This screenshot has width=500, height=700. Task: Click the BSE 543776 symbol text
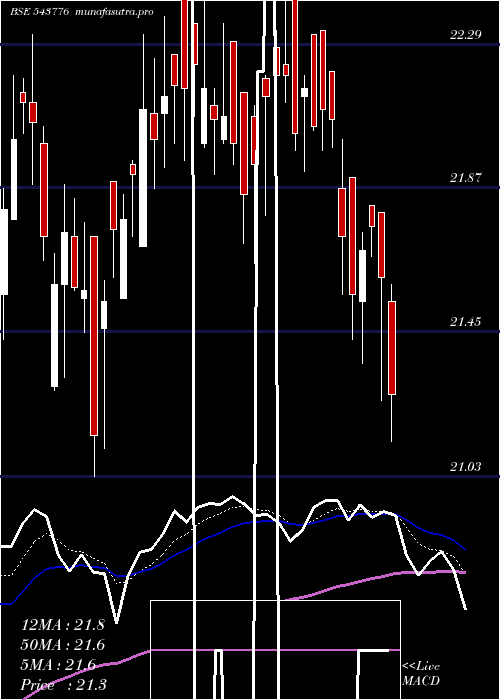(40, 12)
